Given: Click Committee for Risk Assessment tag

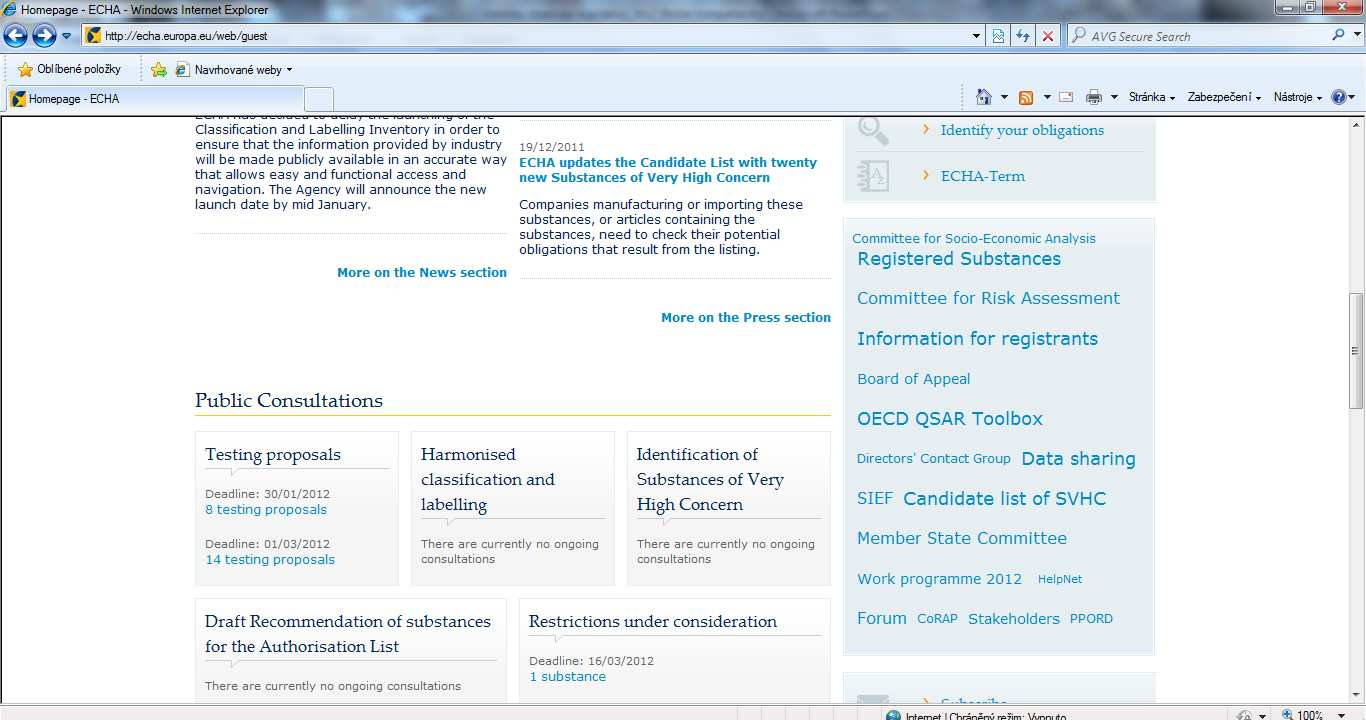Looking at the screenshot, I should (x=988, y=298).
